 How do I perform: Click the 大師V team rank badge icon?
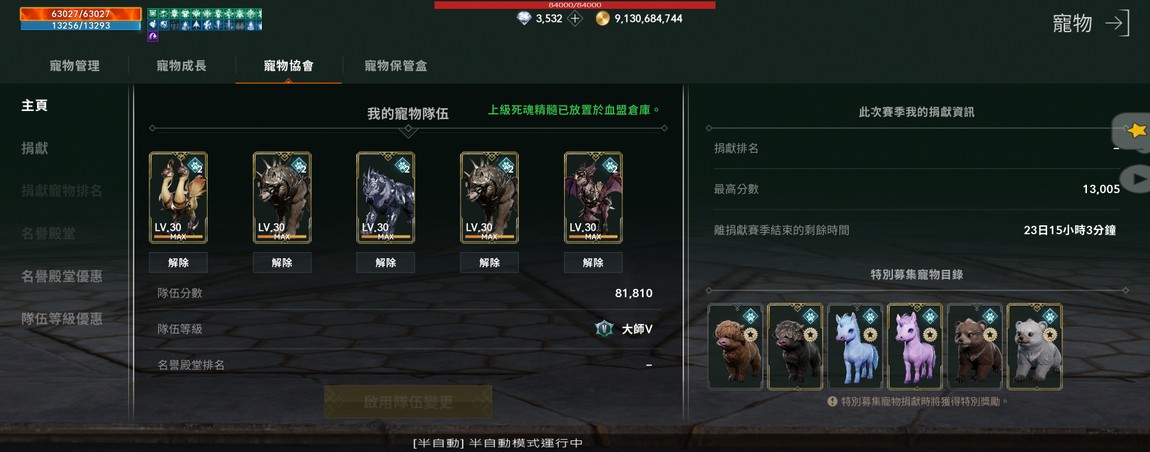pyautogui.click(x=603, y=329)
